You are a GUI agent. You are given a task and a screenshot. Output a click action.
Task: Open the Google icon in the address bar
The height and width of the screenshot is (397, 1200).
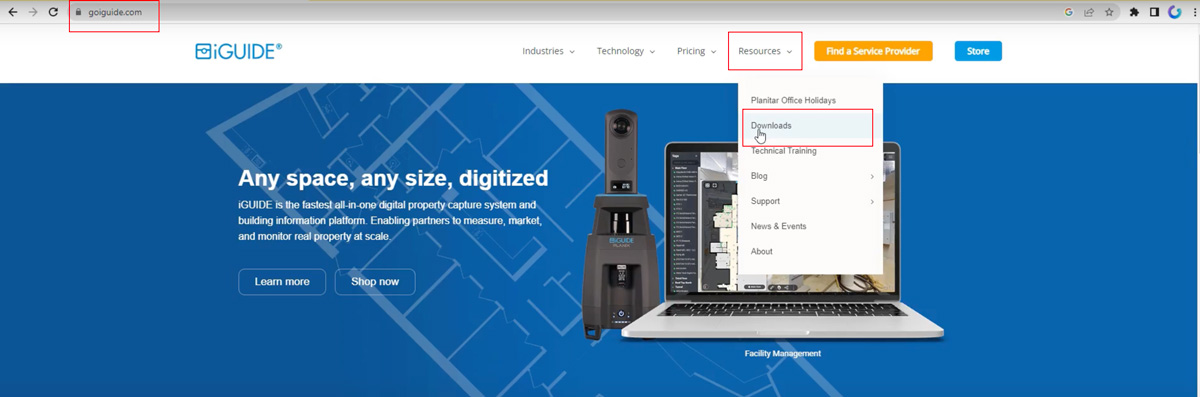1069,13
